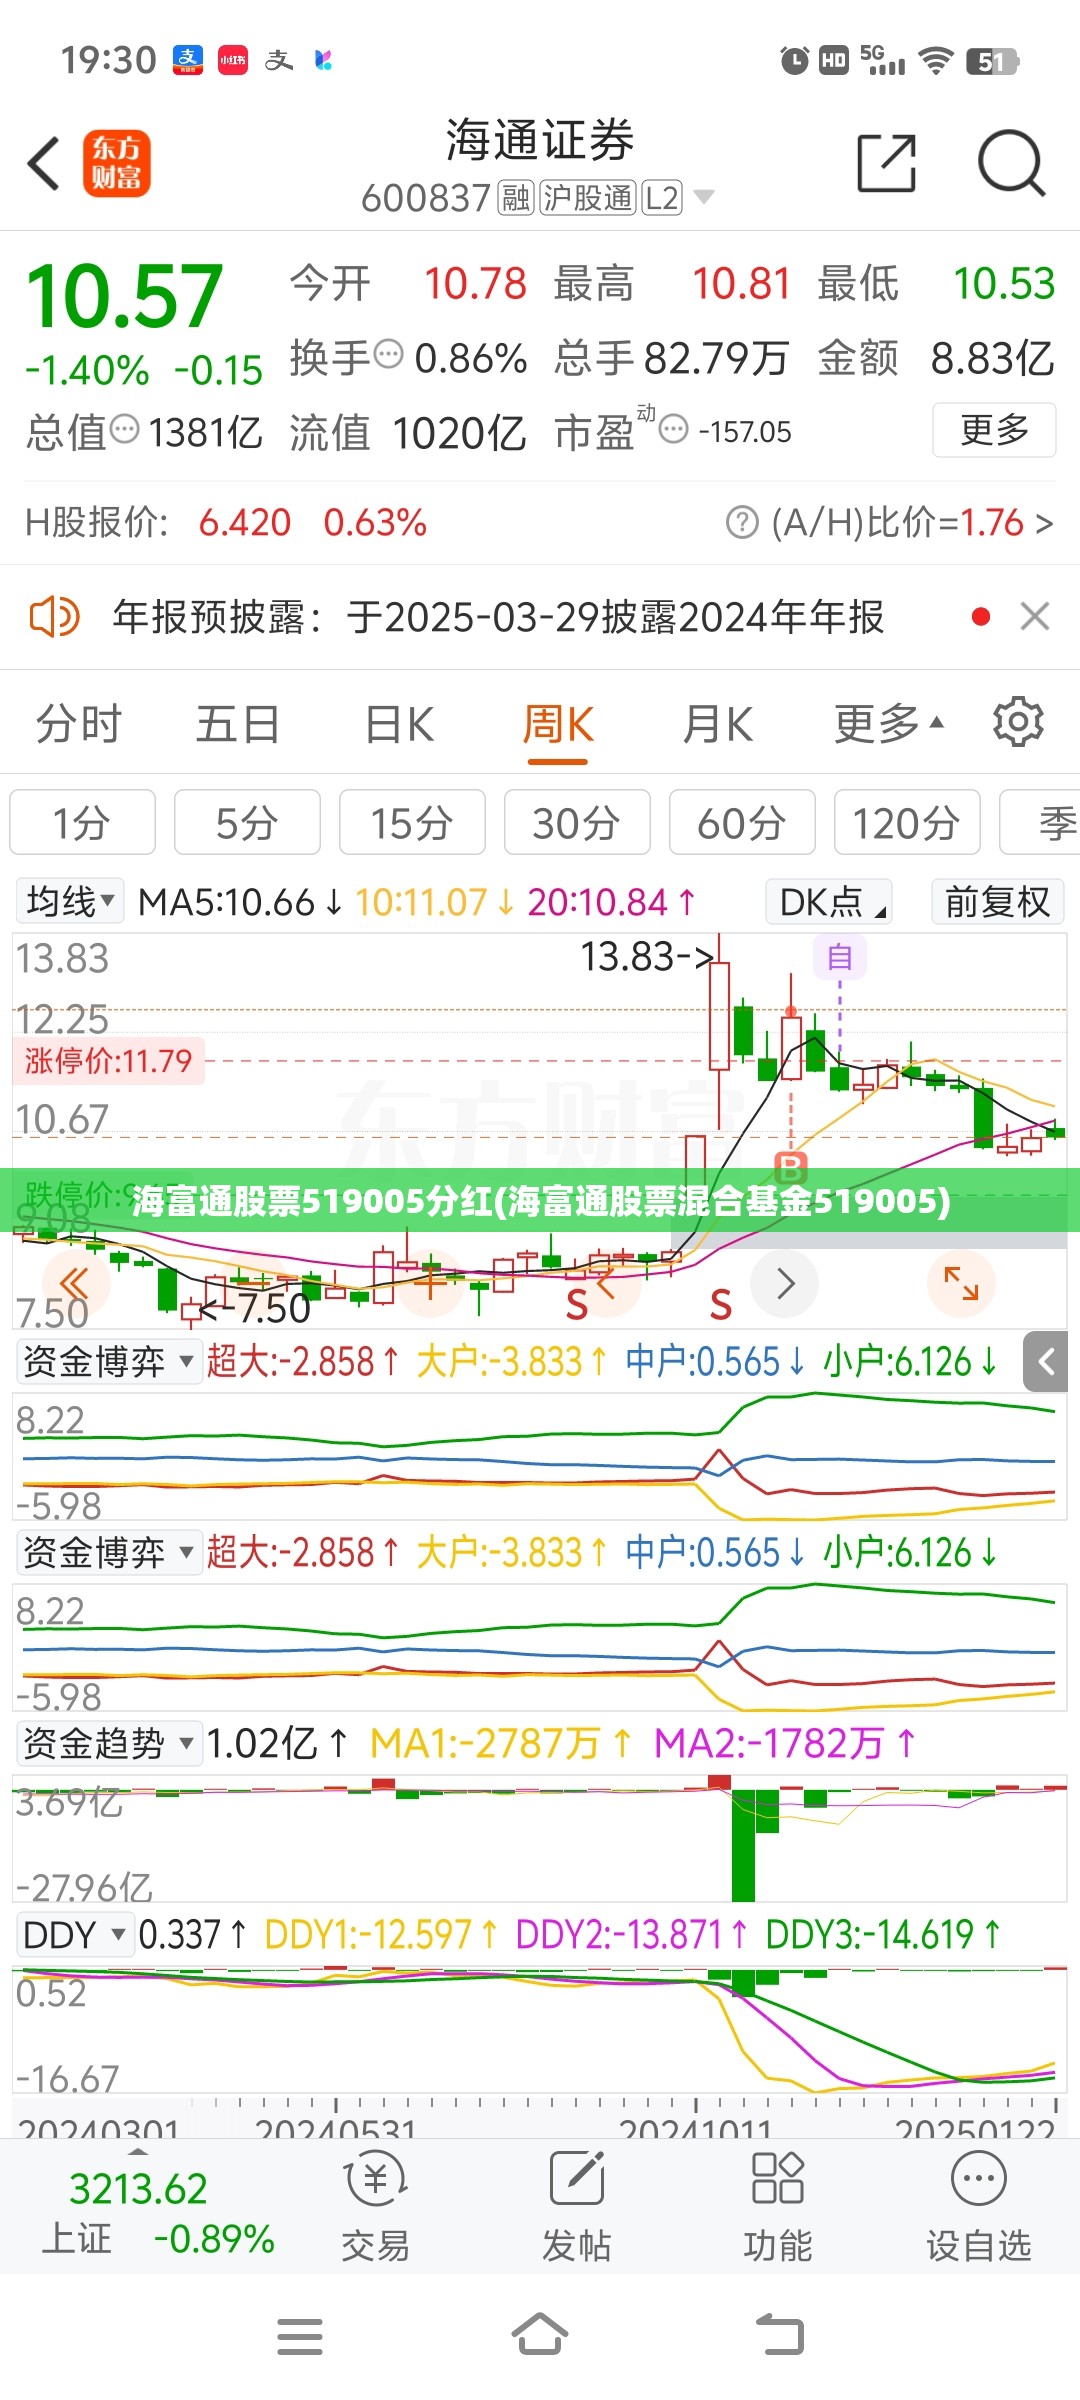This screenshot has height=2400, width=1080.
Task: Open the A/H ratio question mark icon
Action: [x=742, y=522]
